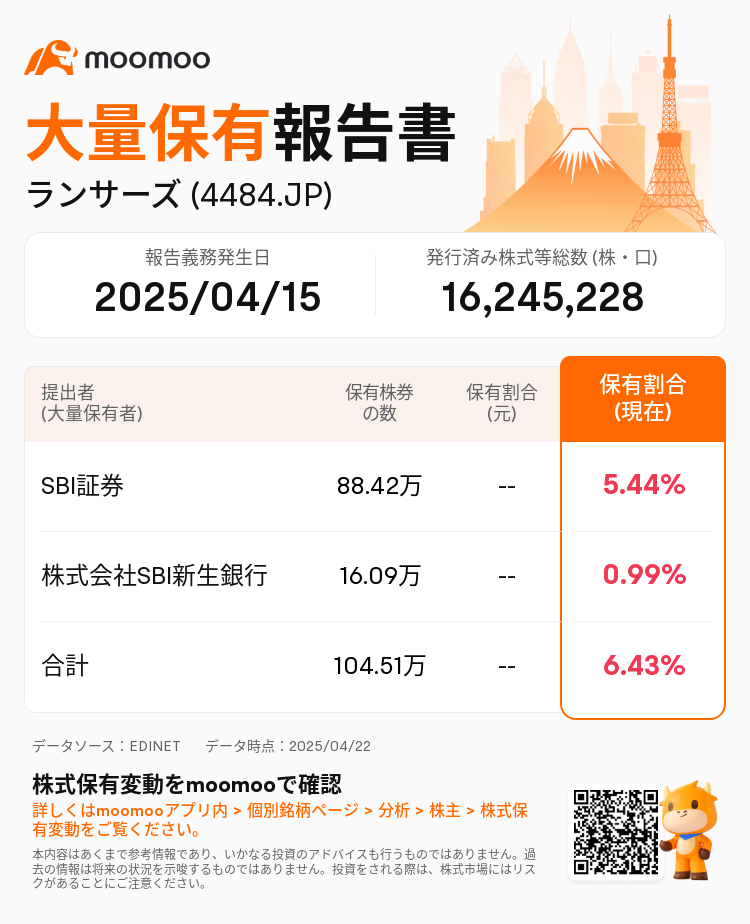
Task: Click the 保有株券の数 column header
Action: click(379, 403)
